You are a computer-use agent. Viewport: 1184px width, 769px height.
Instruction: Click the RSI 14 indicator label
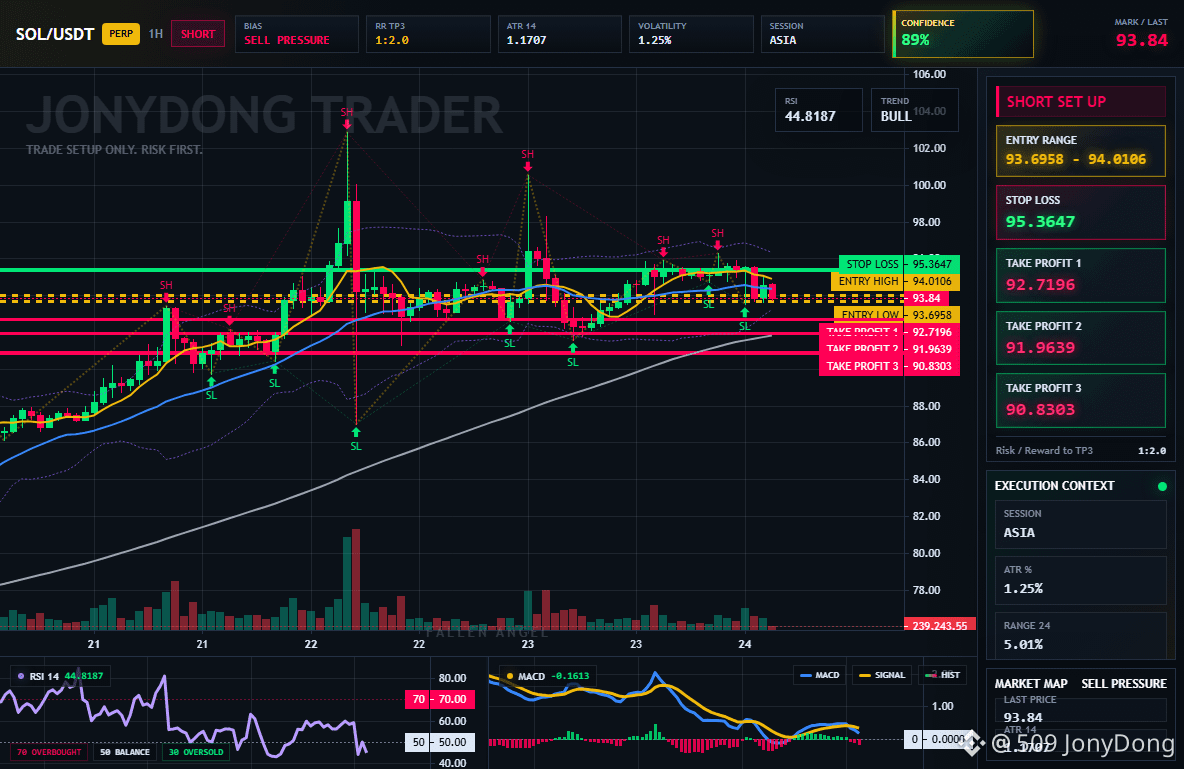point(60,676)
